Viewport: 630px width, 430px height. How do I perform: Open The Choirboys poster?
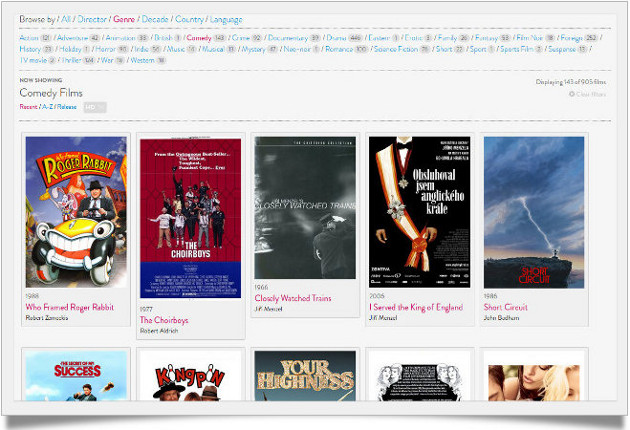(x=190, y=218)
